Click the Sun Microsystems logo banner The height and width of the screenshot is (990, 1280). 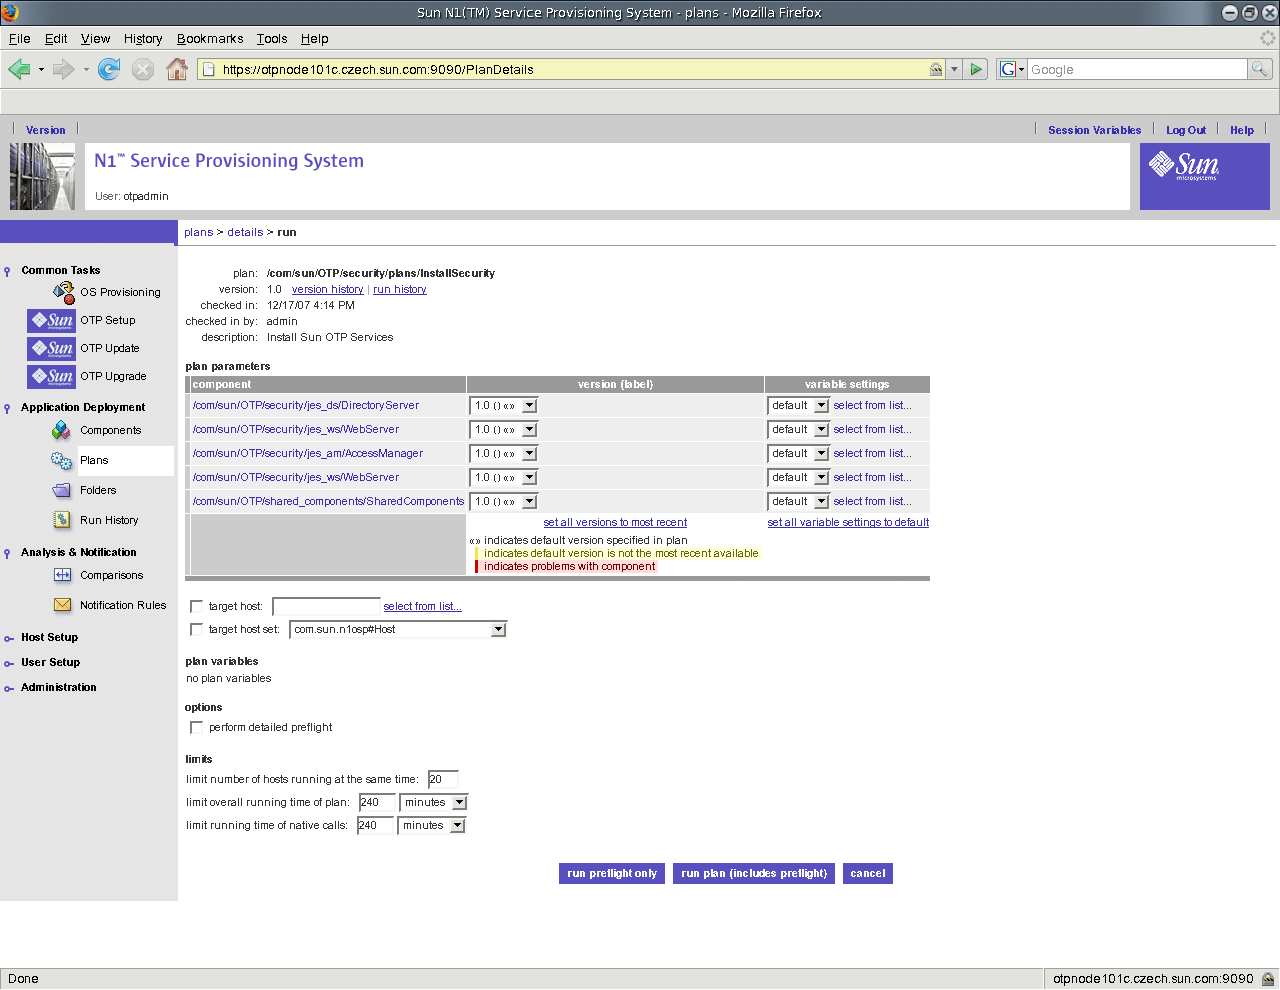1205,176
